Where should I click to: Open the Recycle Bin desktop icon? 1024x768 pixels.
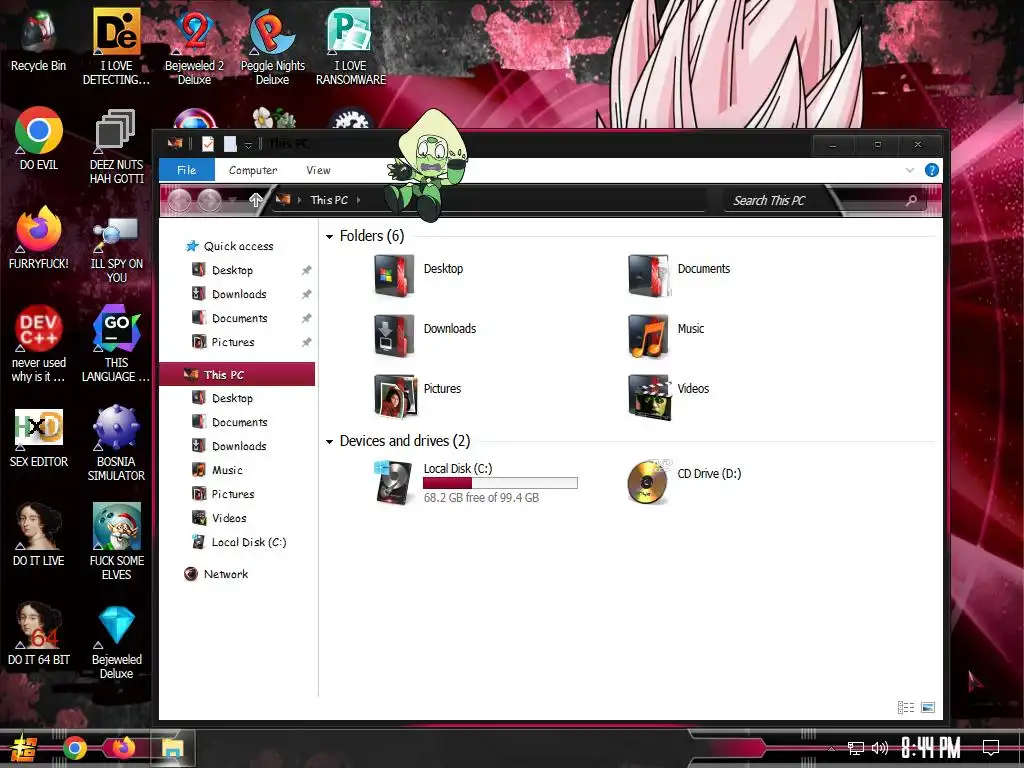click(39, 40)
